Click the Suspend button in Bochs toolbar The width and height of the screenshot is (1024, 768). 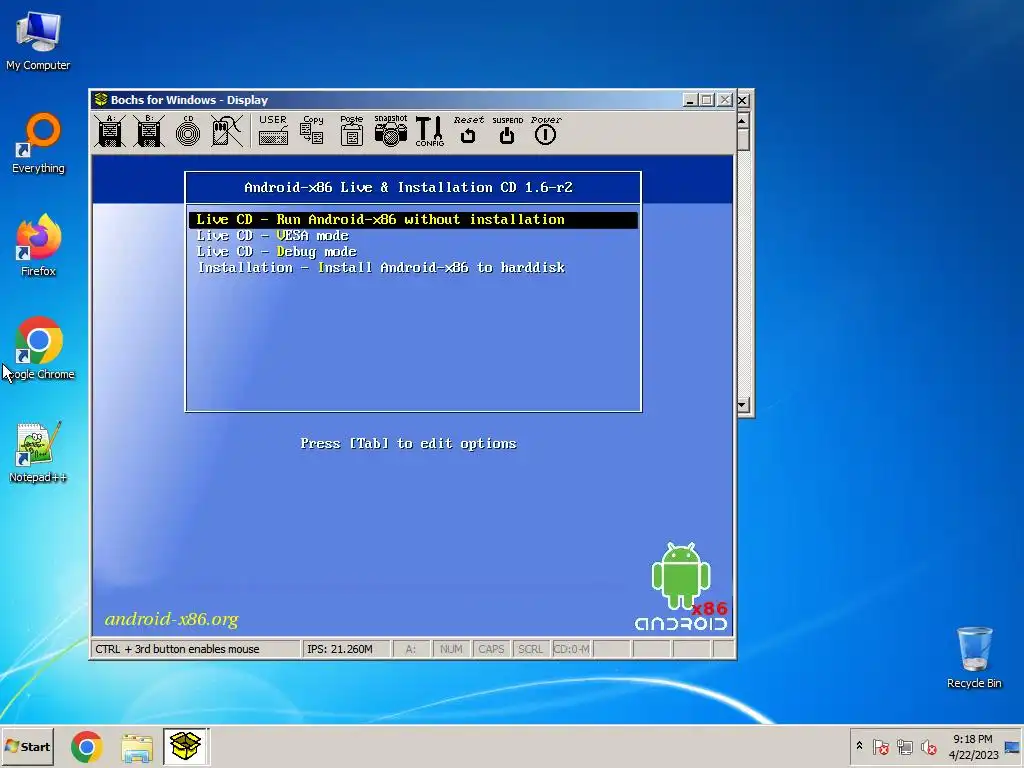pyautogui.click(x=507, y=130)
